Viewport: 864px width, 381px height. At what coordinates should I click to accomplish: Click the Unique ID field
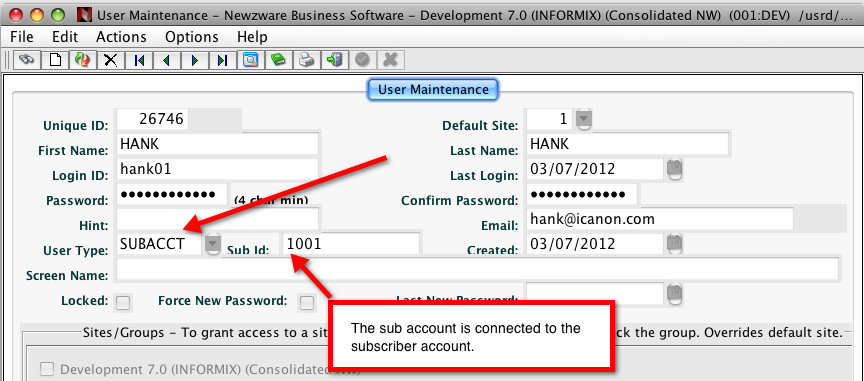coord(153,119)
